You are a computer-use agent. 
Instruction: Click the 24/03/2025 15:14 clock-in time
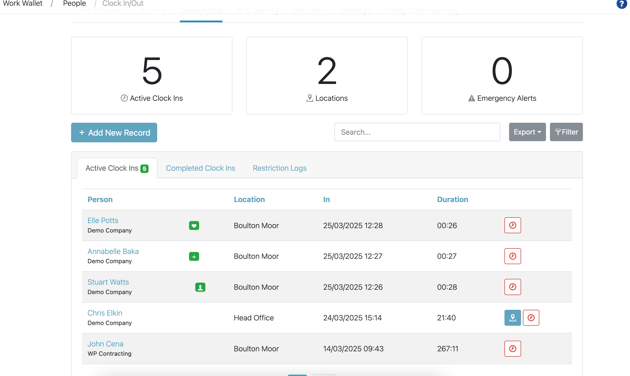pos(352,318)
